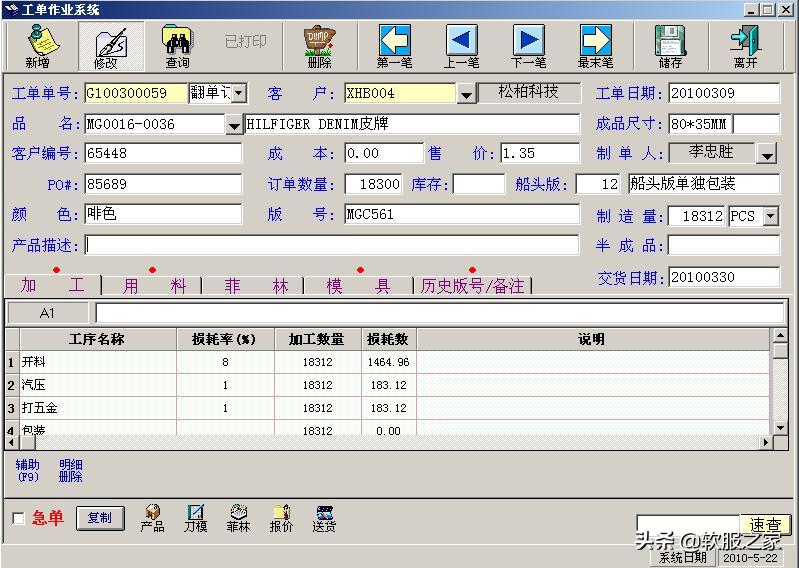799x568 pixels.
Task: Check the 急单 (rush order) checkbox
Action: (x=18, y=518)
